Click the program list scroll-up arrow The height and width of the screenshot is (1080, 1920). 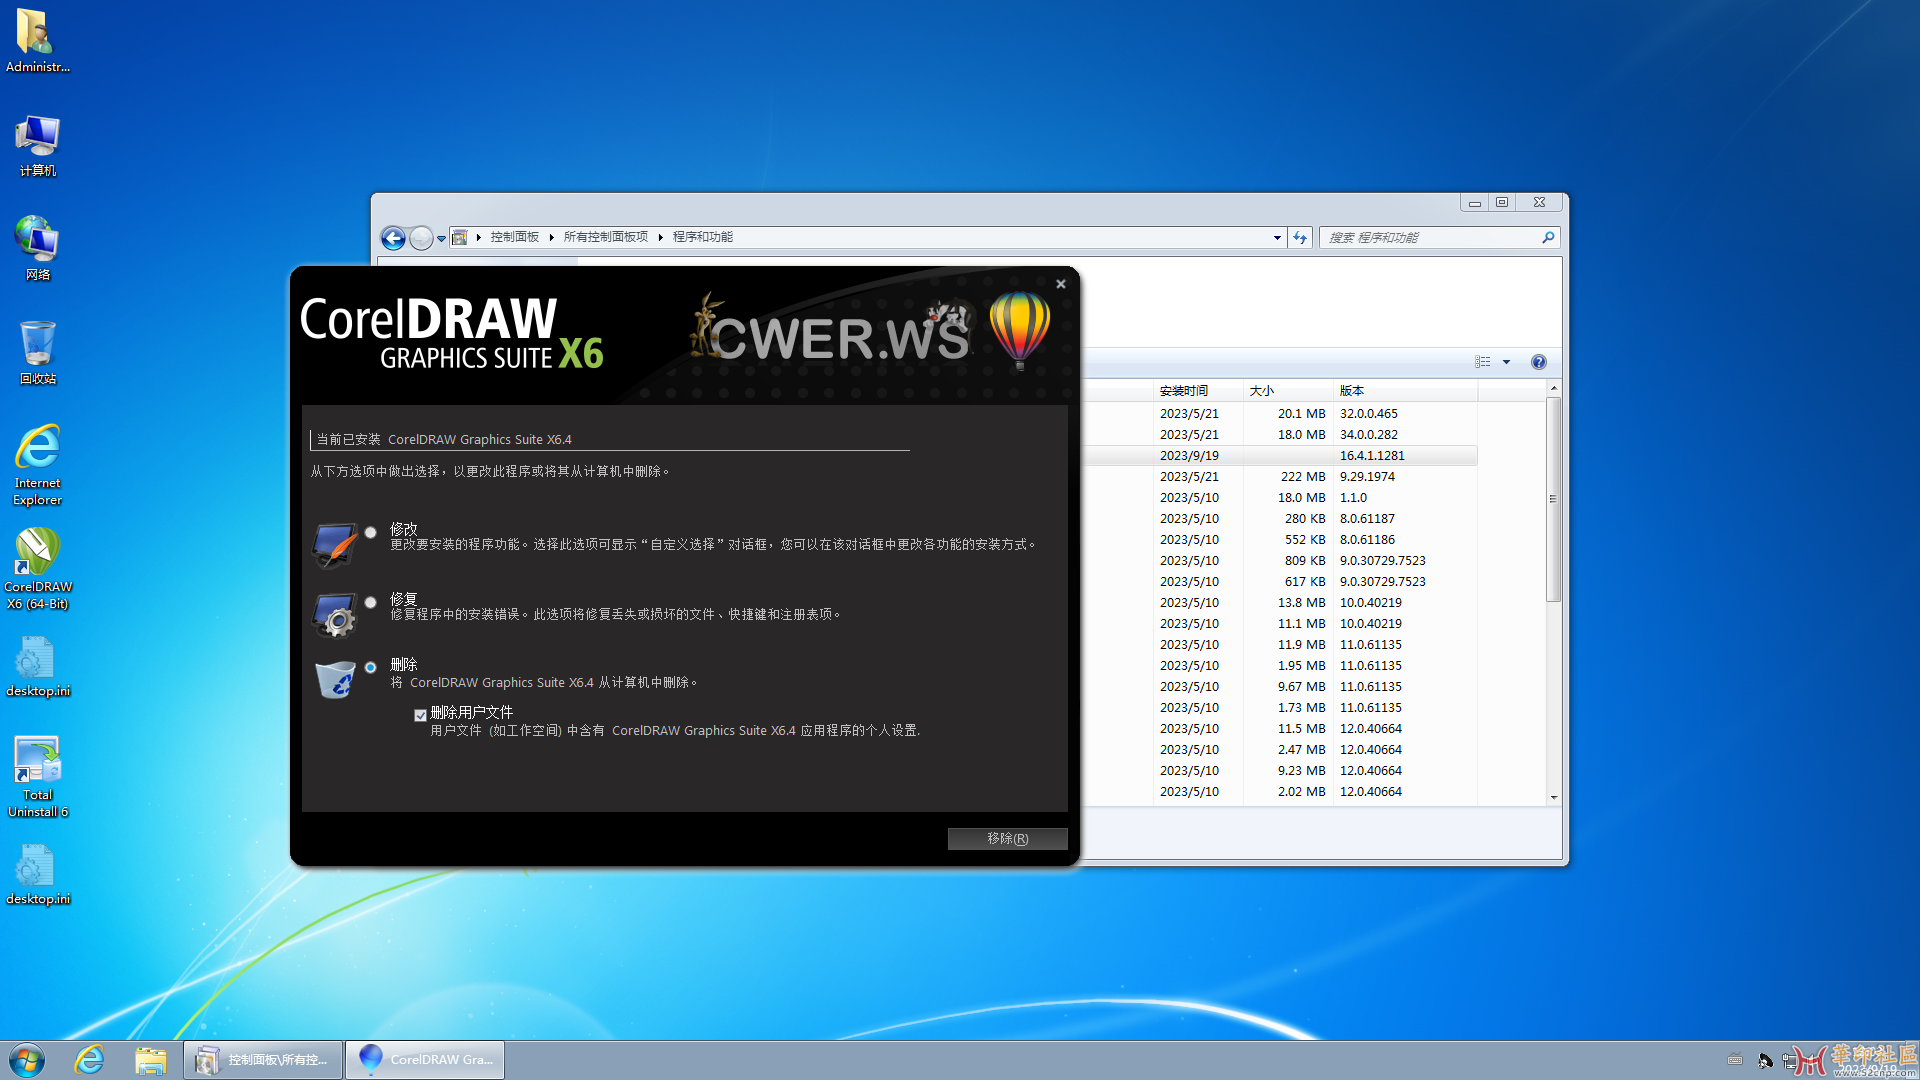(1553, 388)
